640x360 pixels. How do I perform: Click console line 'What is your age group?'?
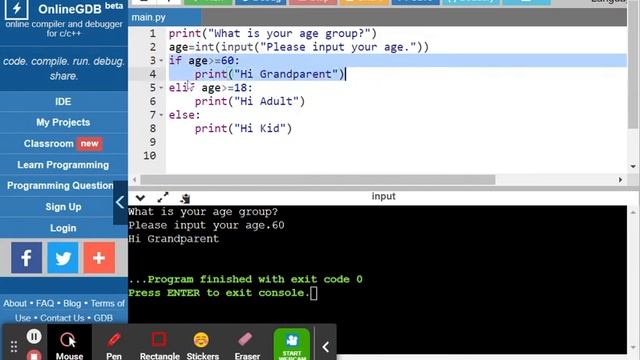click(203, 212)
